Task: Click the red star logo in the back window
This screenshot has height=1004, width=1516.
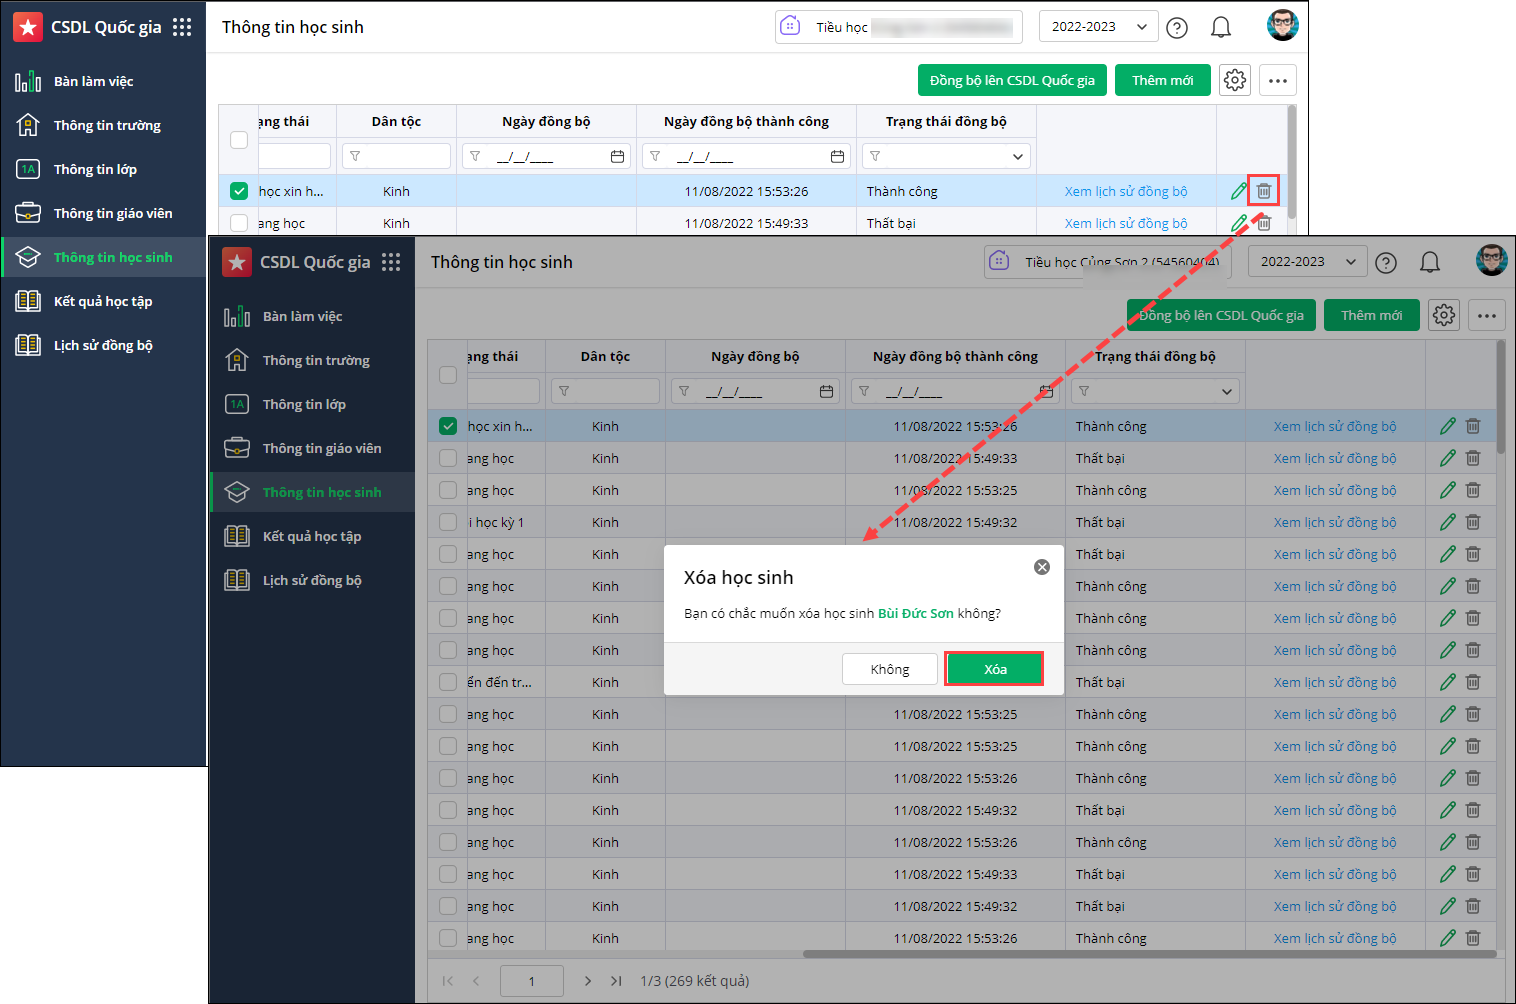Action: pyautogui.click(x=28, y=27)
